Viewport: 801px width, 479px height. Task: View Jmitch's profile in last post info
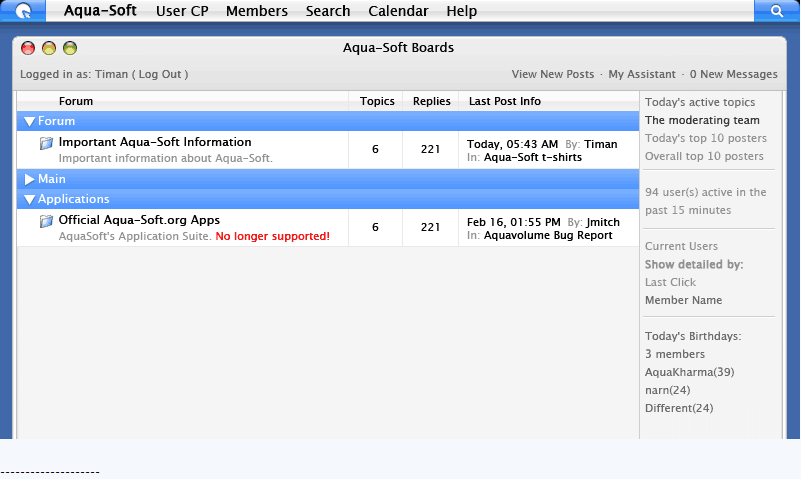[603, 222]
